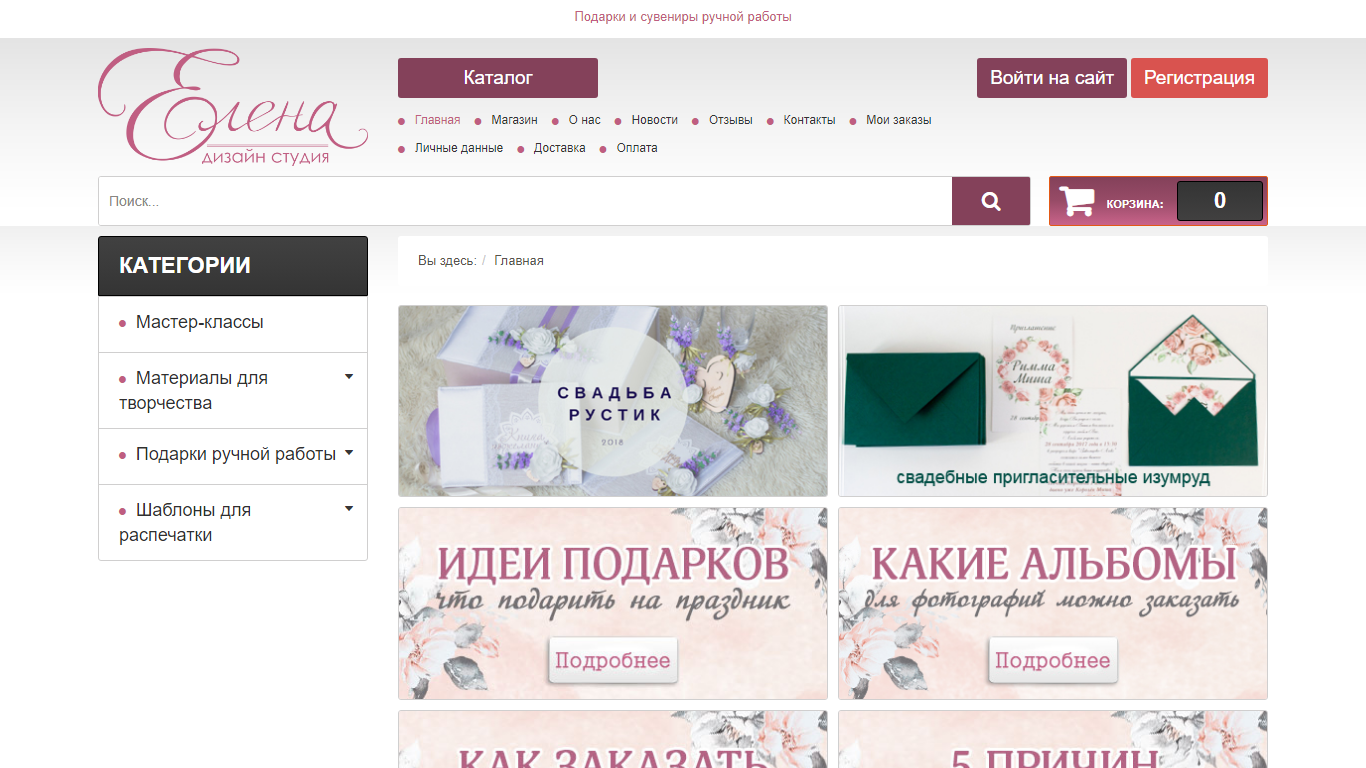The height and width of the screenshot is (768, 1366).
Task: Open Личные данные menu item
Action: click(459, 148)
